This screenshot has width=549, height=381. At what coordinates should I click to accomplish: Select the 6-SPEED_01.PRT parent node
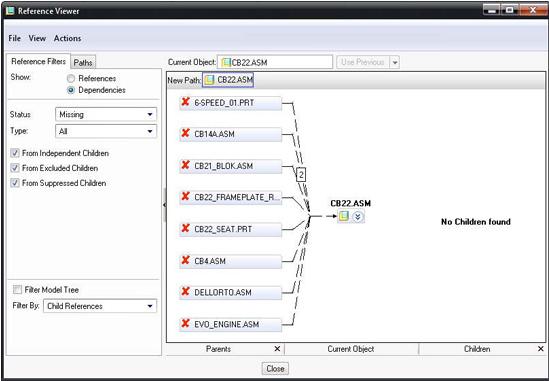pyautogui.click(x=231, y=103)
